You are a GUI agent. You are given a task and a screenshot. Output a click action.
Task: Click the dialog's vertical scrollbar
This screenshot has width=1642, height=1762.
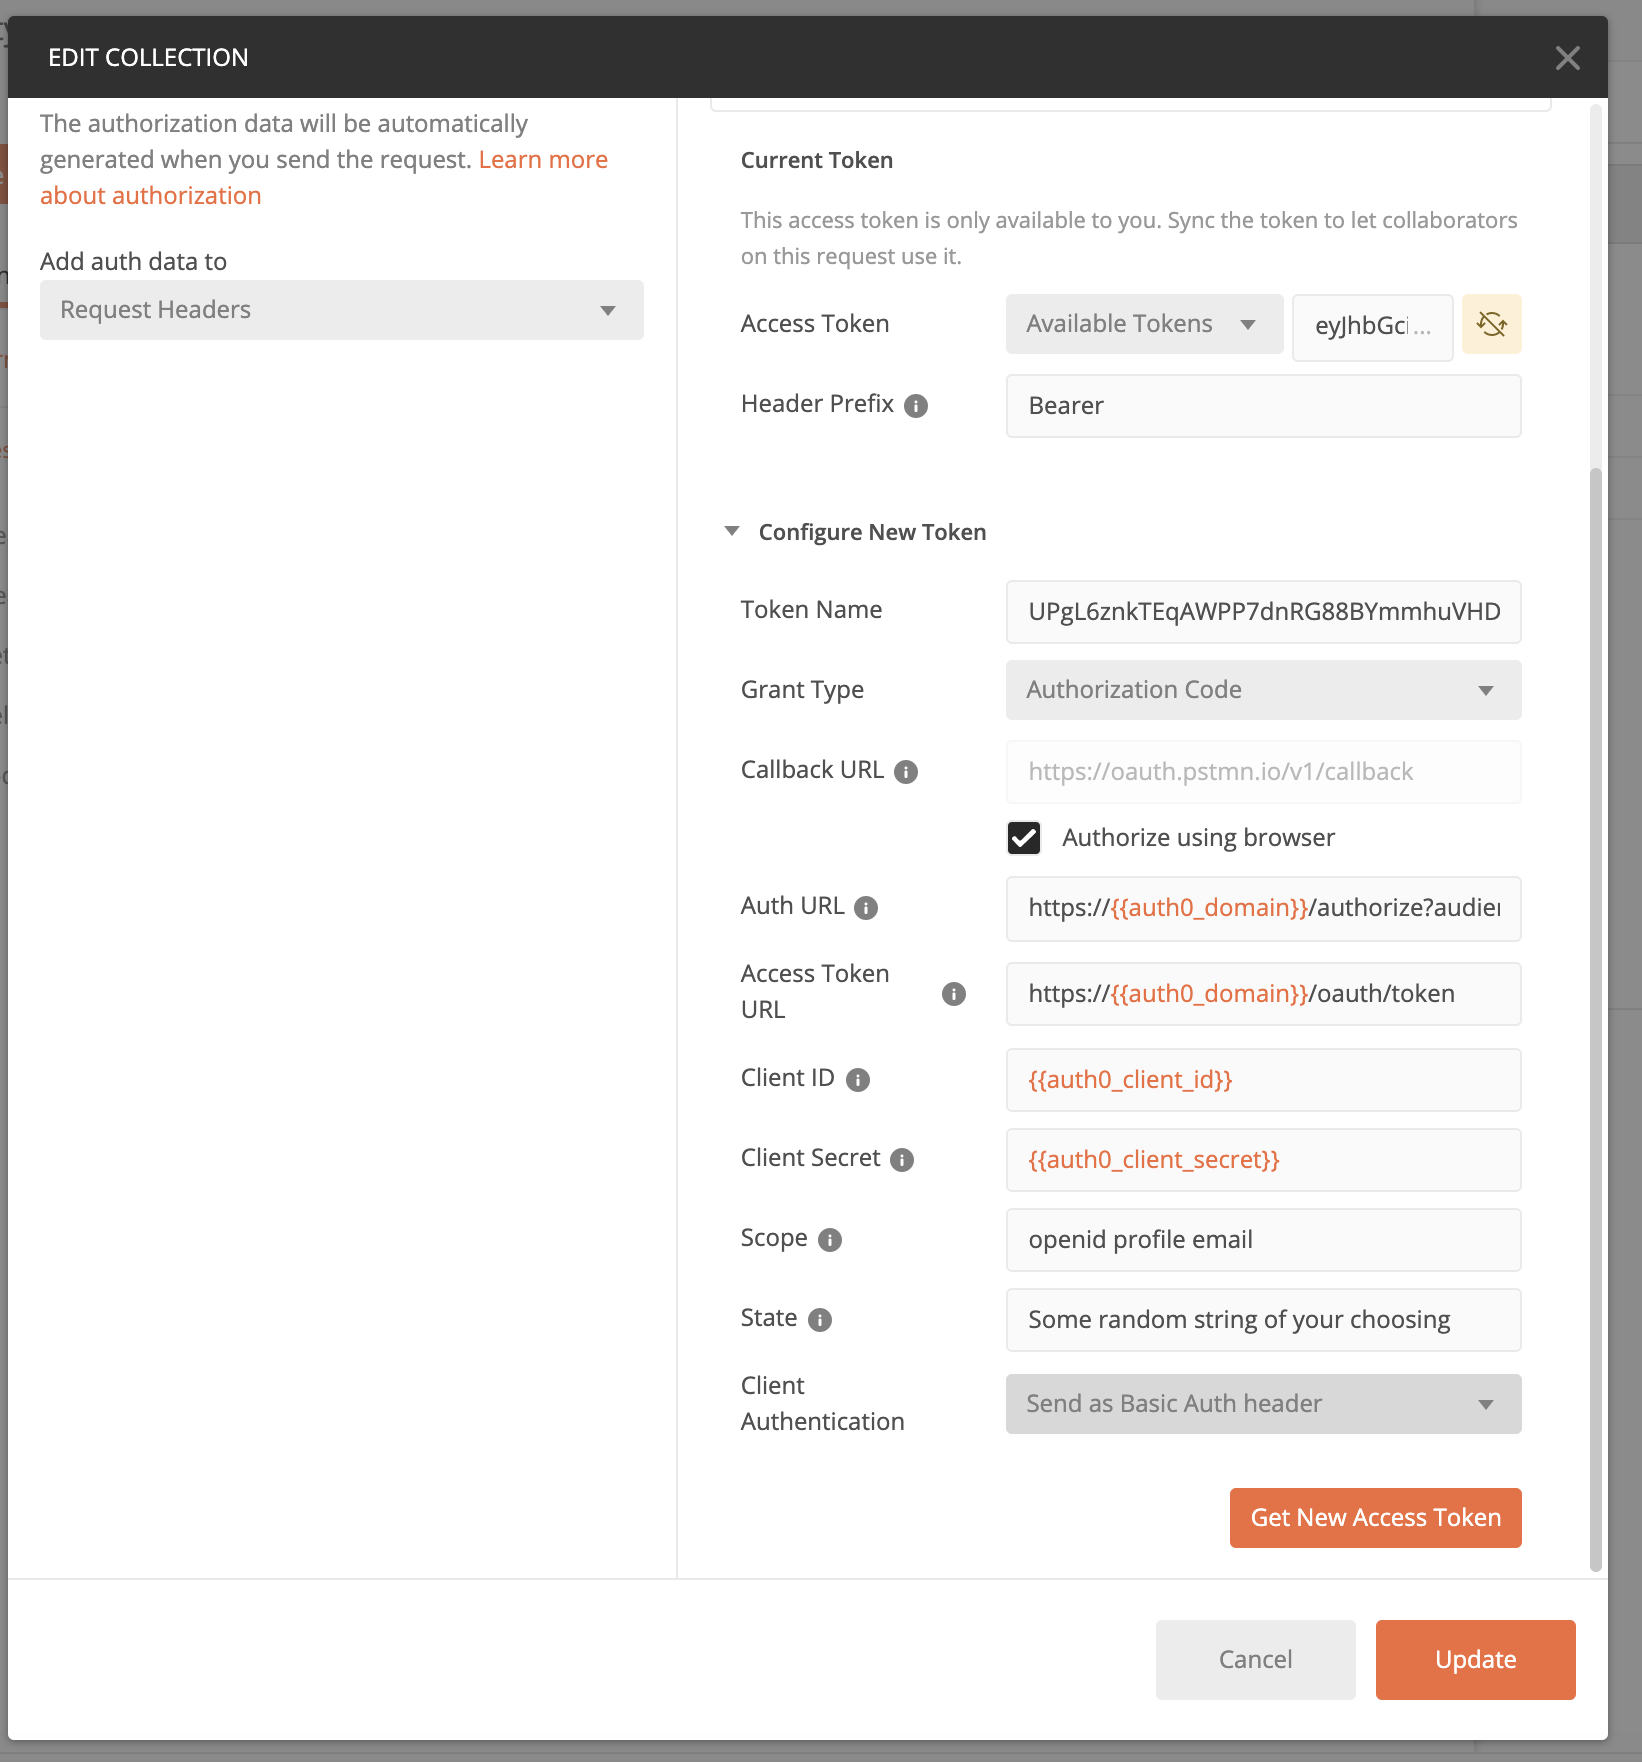(x=1596, y=1020)
